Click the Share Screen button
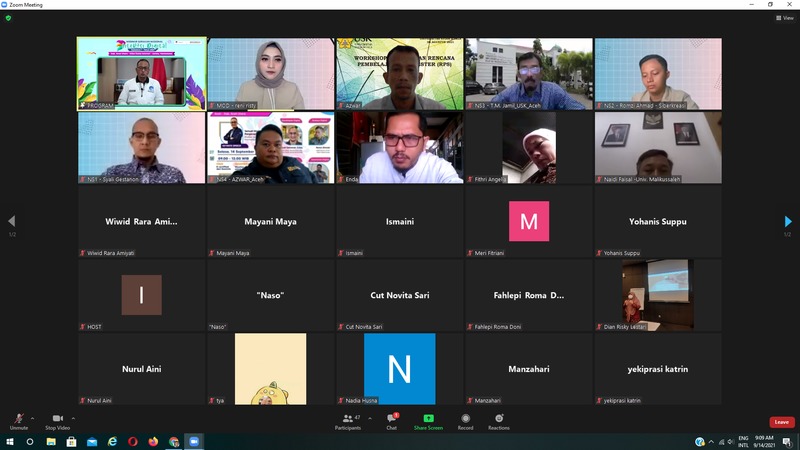 coord(428,420)
